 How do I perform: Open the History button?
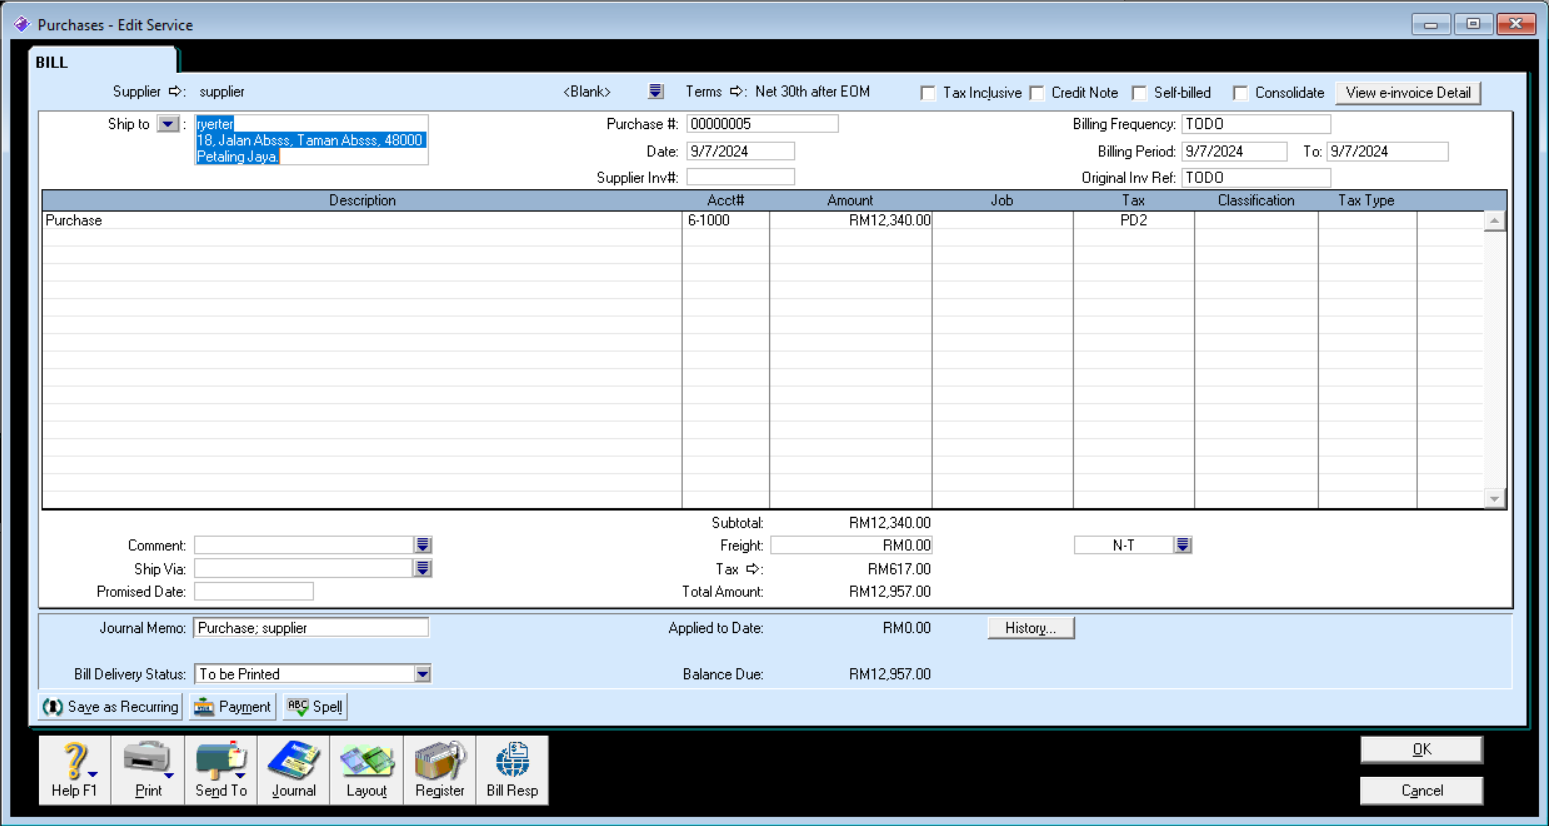(x=1030, y=628)
